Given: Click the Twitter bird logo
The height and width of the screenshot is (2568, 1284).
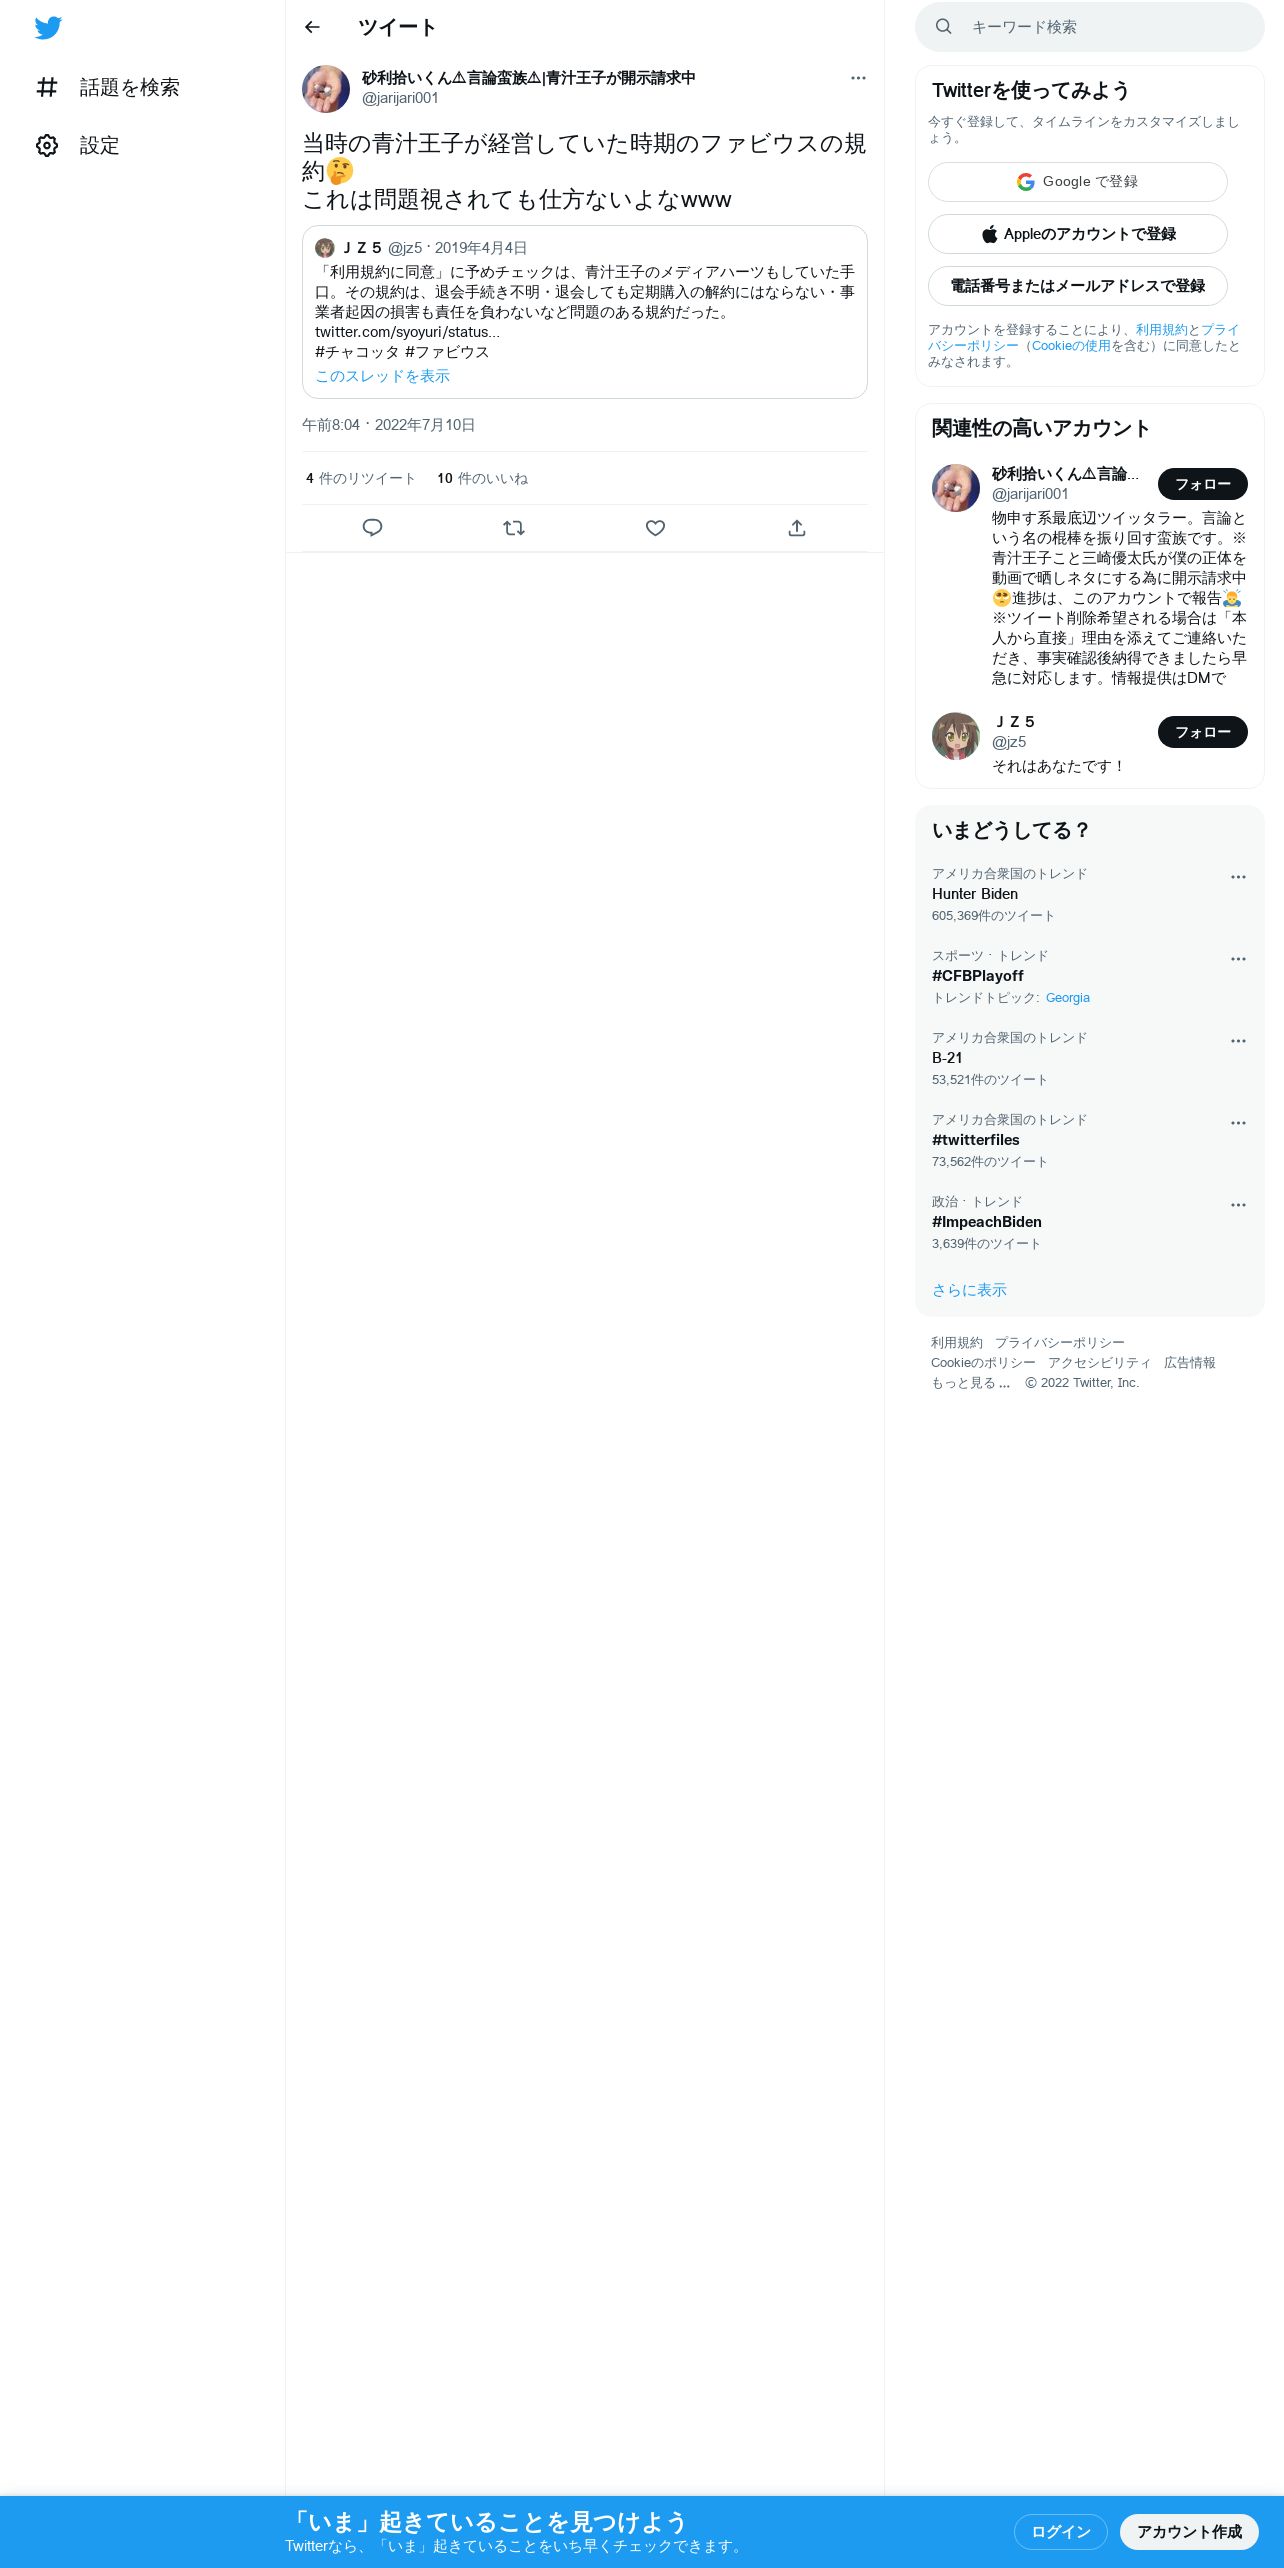Looking at the screenshot, I should coord(48,28).
